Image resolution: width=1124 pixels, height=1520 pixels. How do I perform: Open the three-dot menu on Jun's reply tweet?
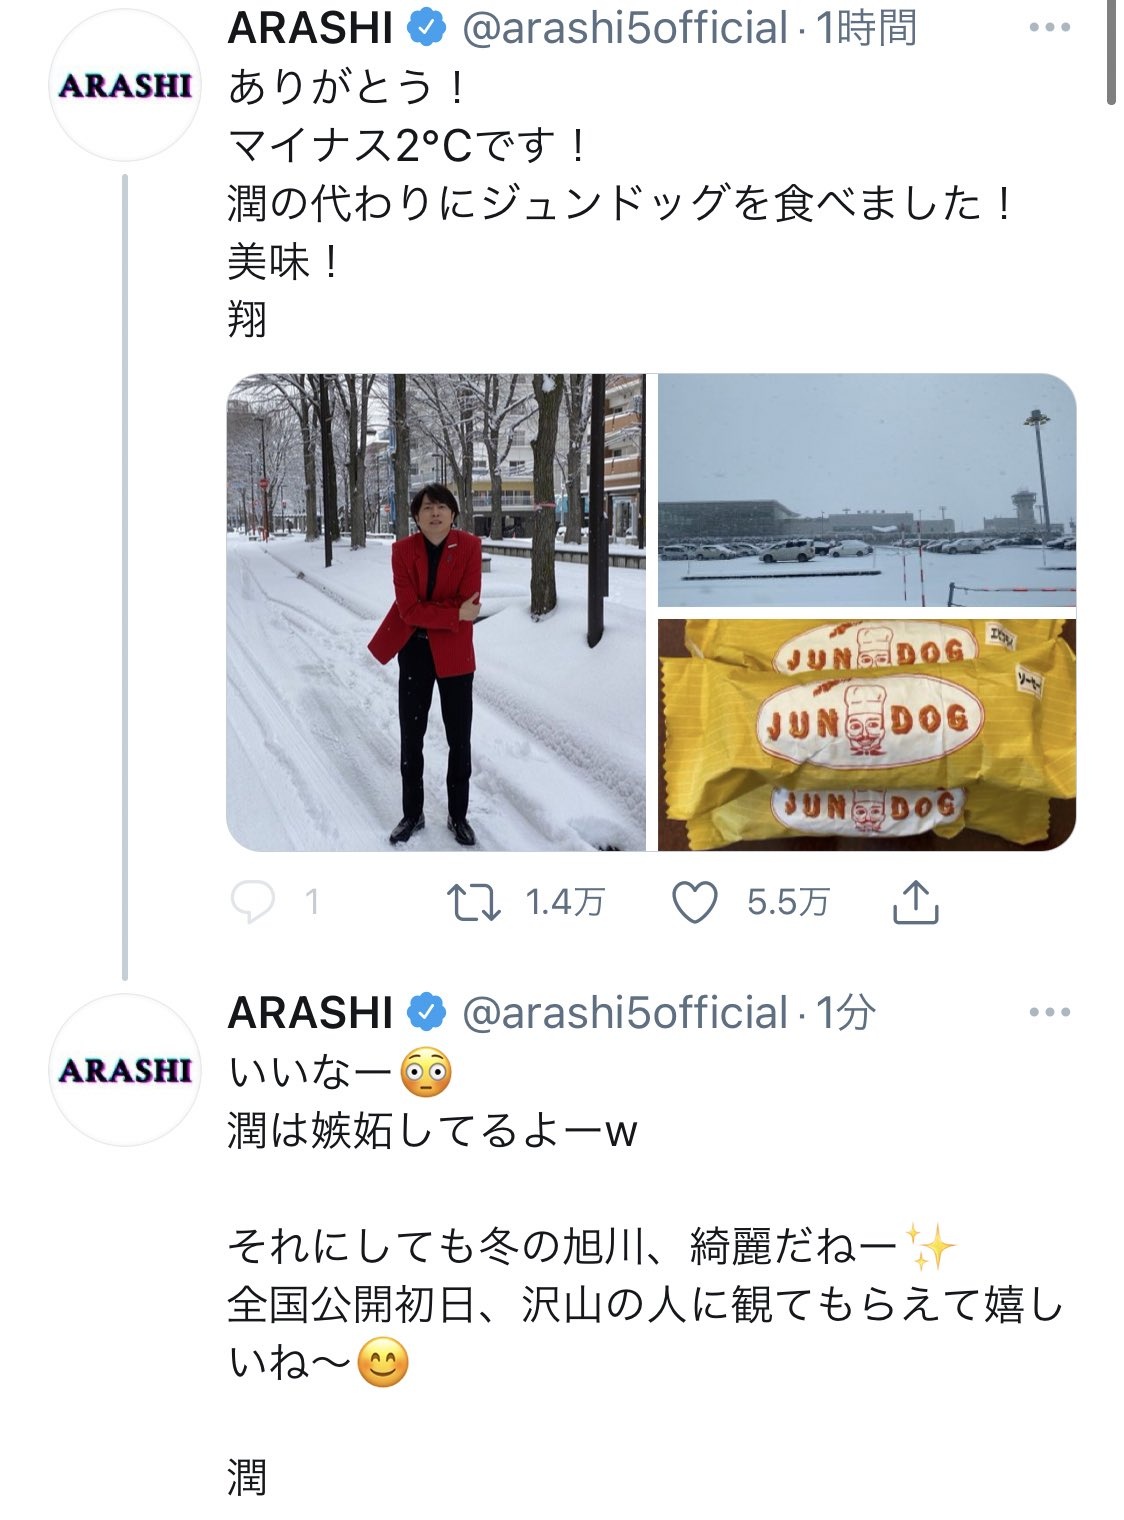coord(1050,1013)
